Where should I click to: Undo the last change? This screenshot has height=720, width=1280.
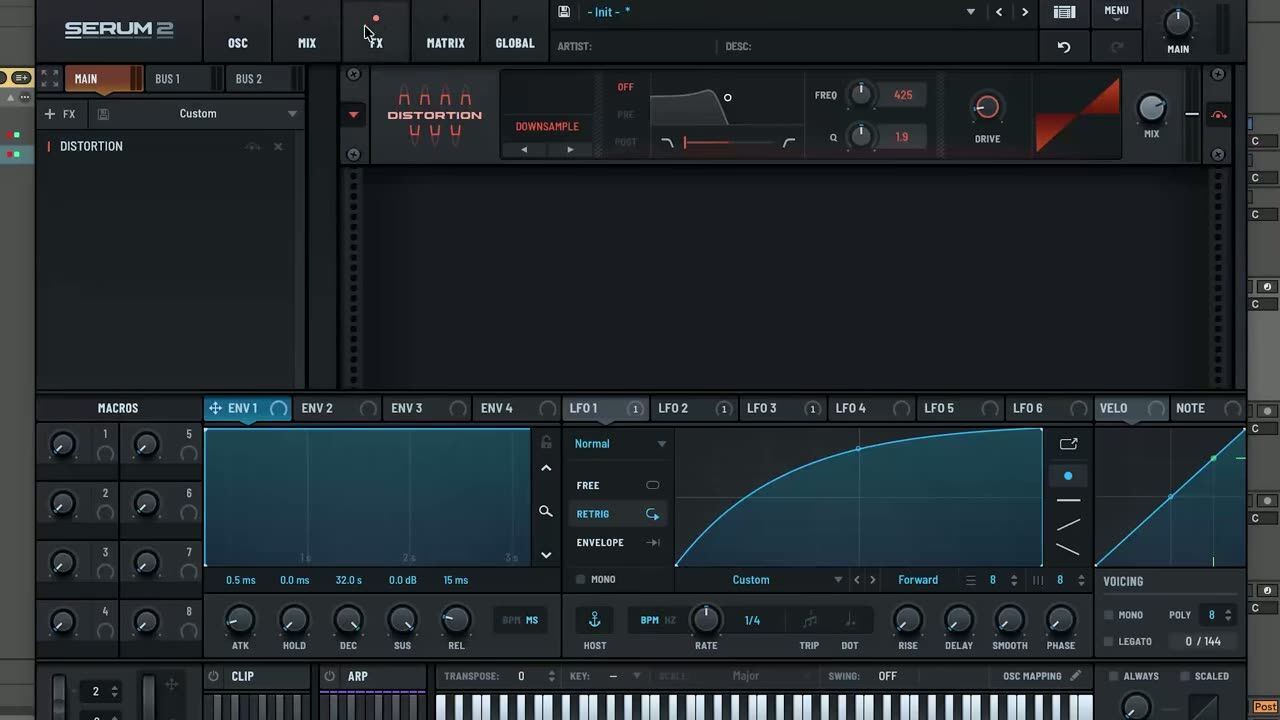pos(1064,47)
